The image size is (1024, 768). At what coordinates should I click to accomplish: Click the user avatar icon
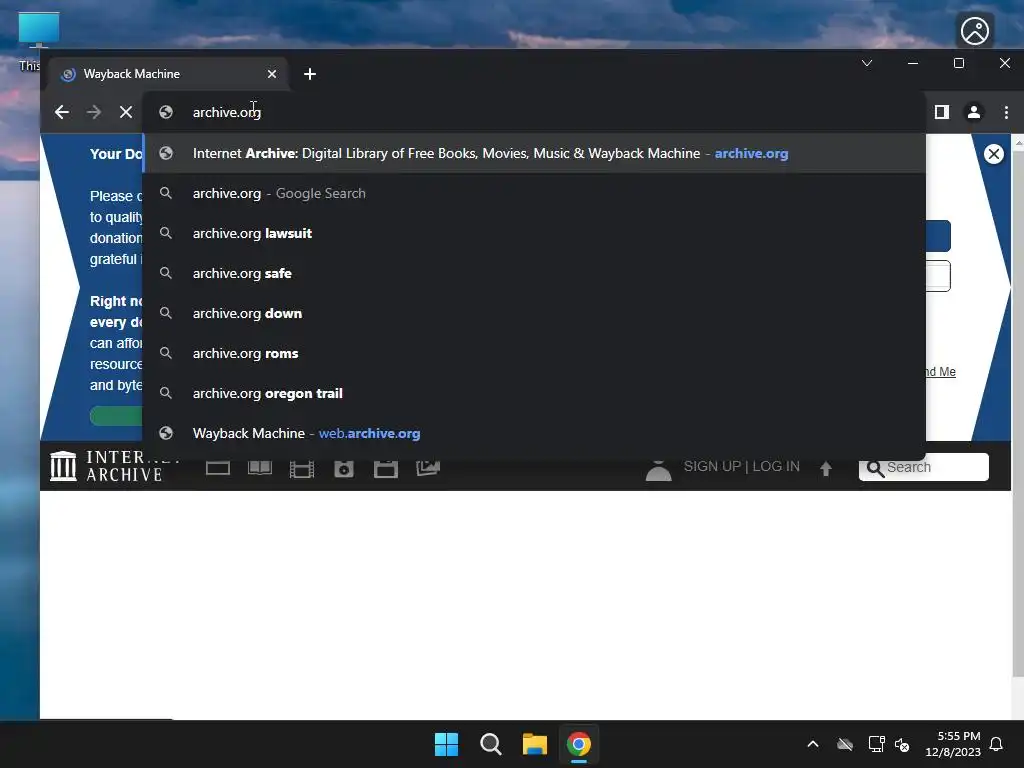[x=658, y=469]
